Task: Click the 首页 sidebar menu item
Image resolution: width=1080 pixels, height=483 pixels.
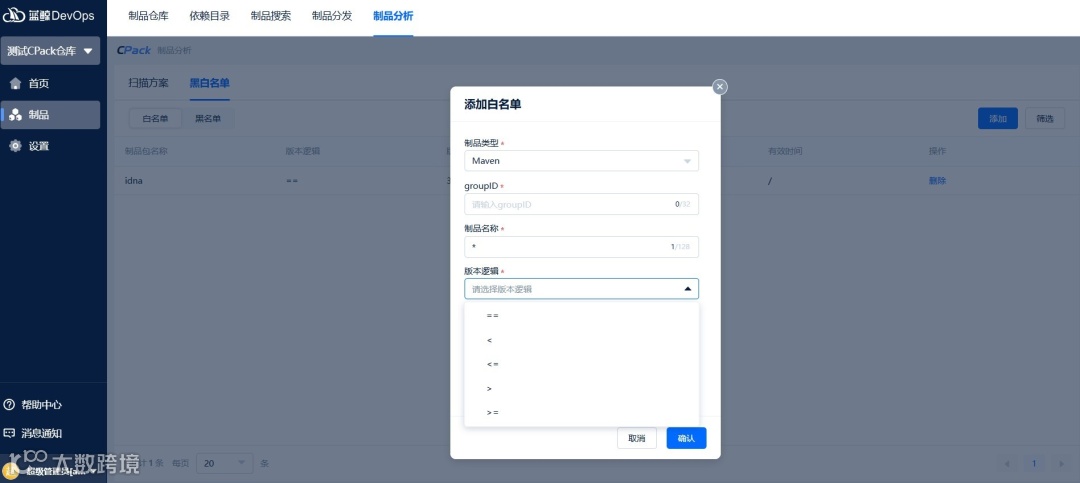Action: tap(50, 83)
